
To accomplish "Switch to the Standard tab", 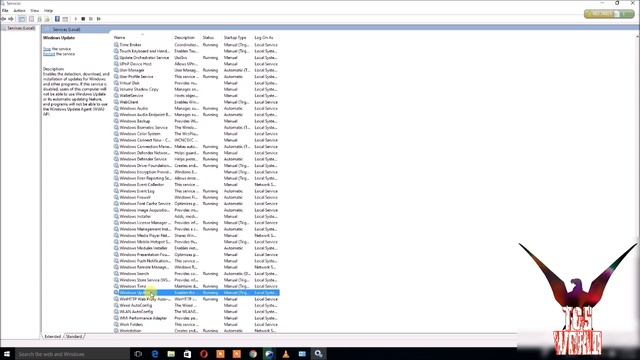I will pyautogui.click(x=74, y=336).
